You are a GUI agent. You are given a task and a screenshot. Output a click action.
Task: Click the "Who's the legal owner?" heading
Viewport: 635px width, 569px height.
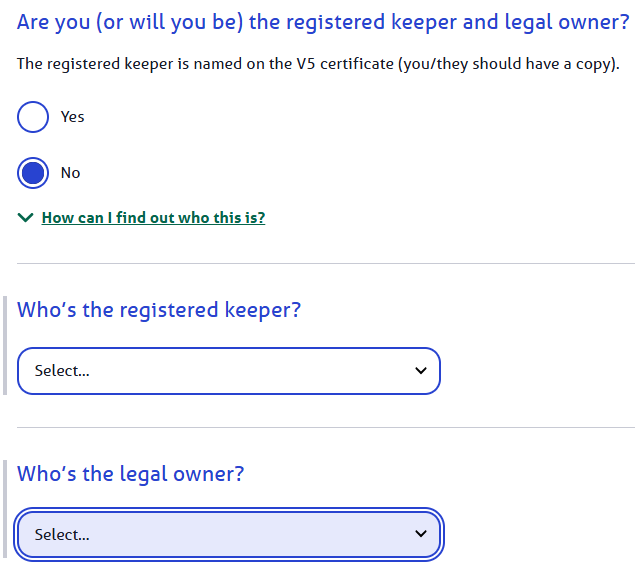click(131, 474)
